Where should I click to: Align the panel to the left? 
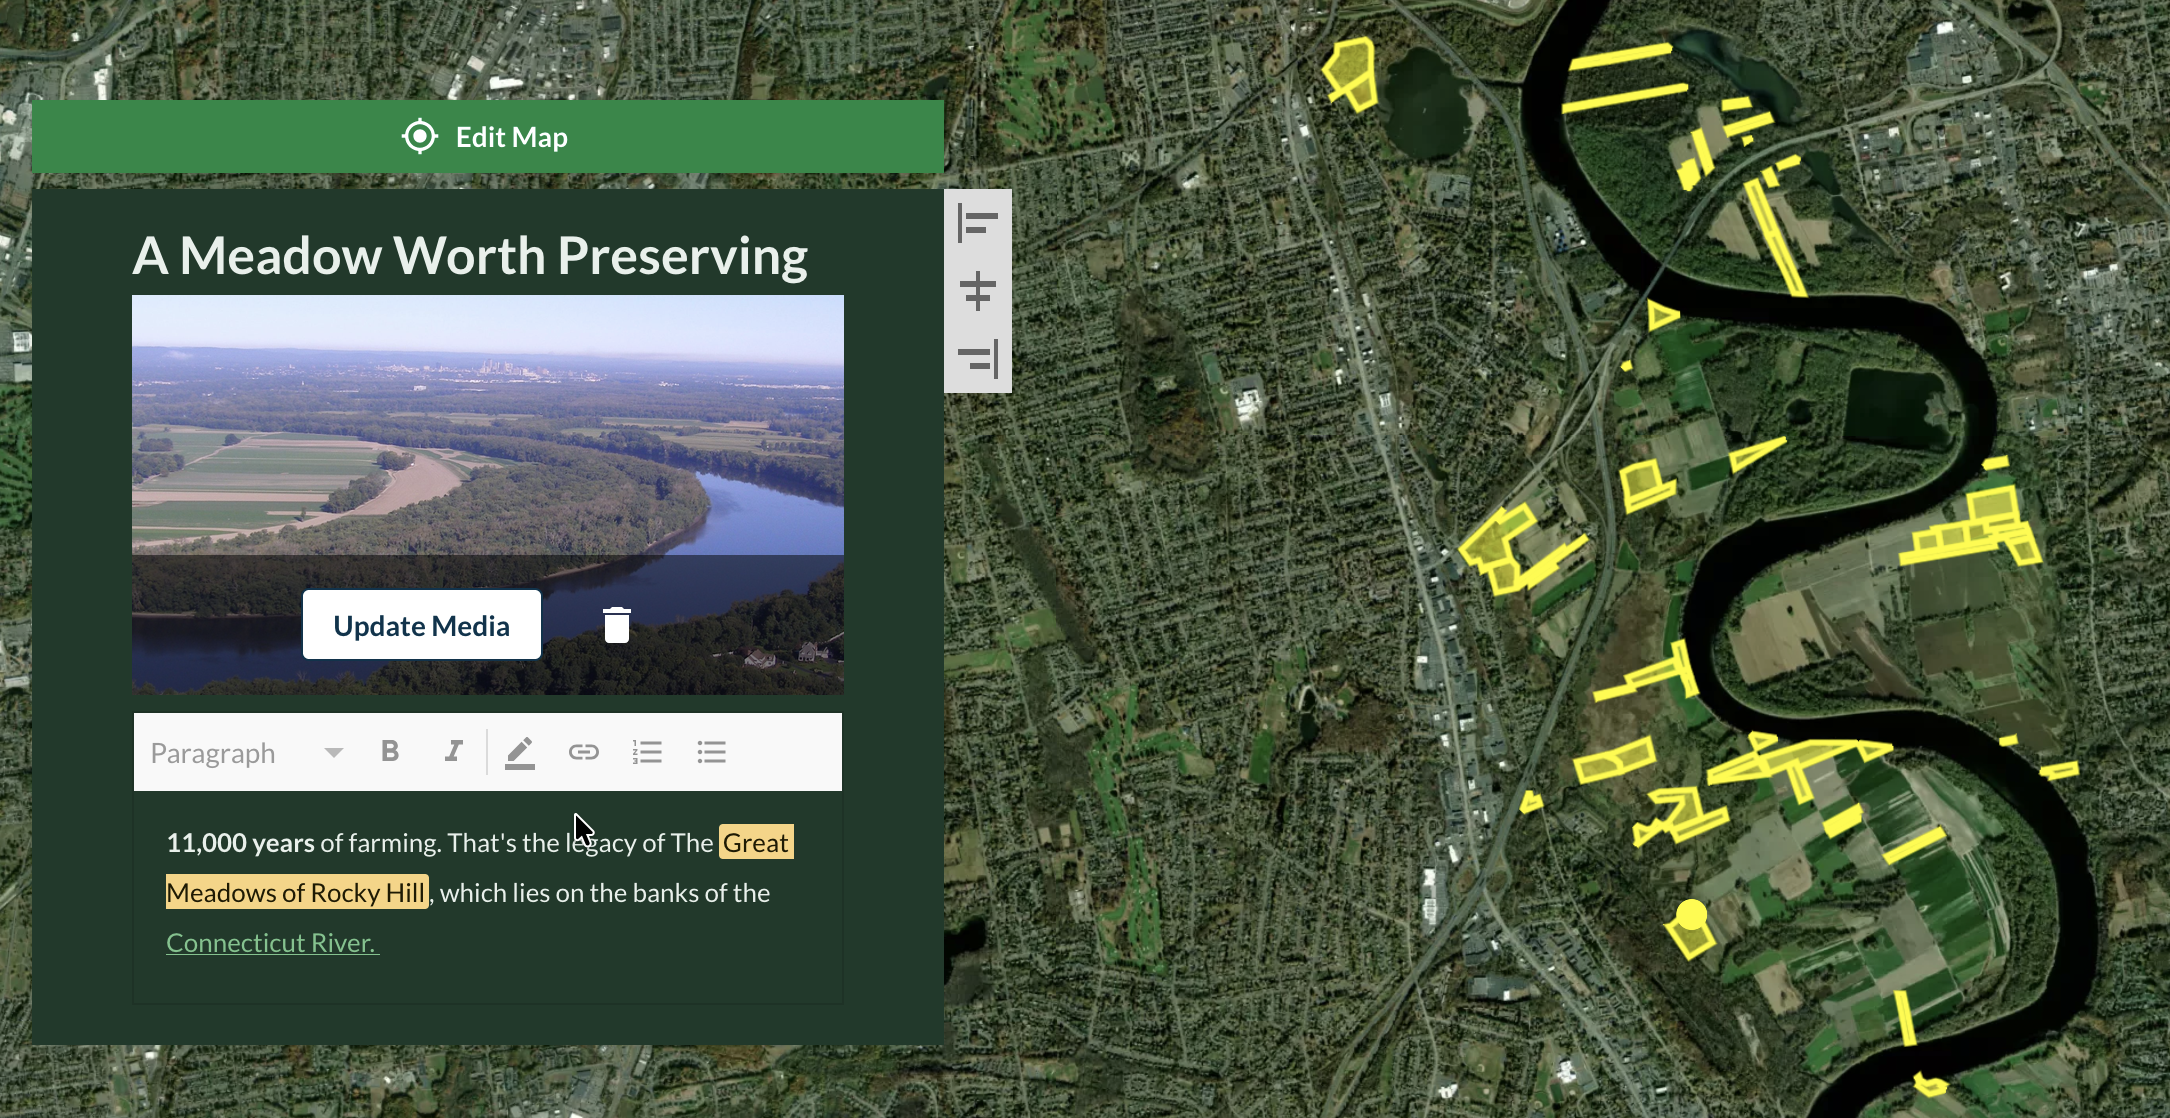pyautogui.click(x=977, y=222)
